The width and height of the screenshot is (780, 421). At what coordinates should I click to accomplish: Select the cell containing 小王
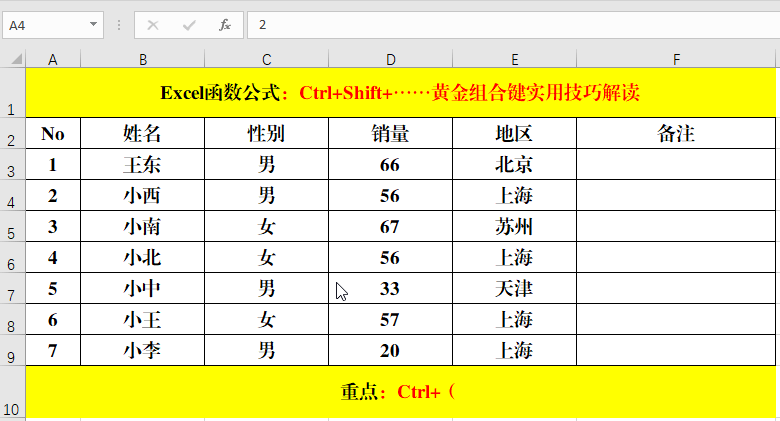pos(142,319)
